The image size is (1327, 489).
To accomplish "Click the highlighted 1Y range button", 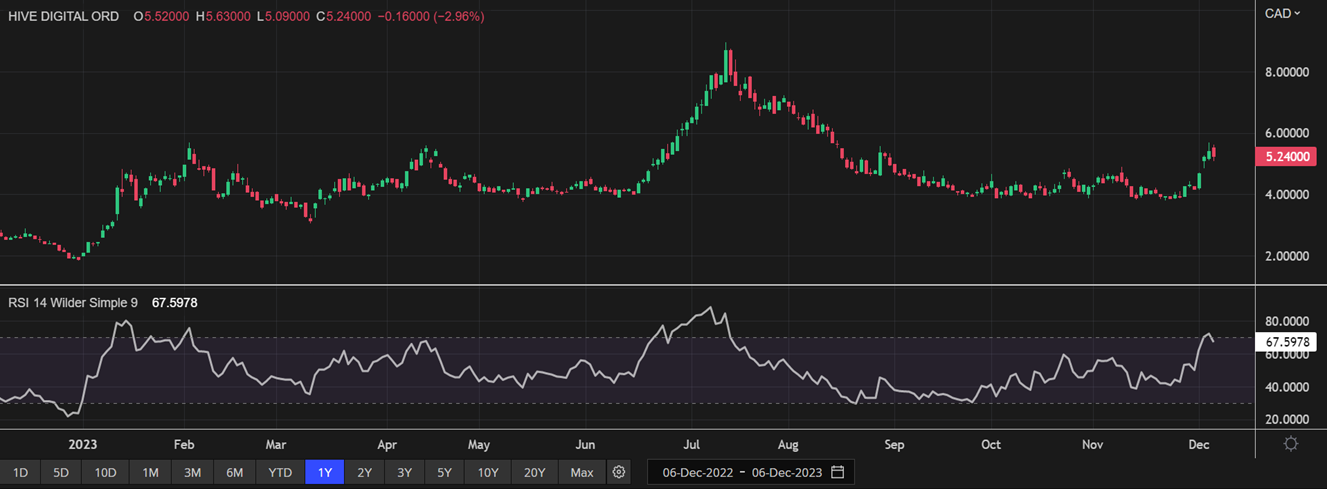I will point(323,472).
